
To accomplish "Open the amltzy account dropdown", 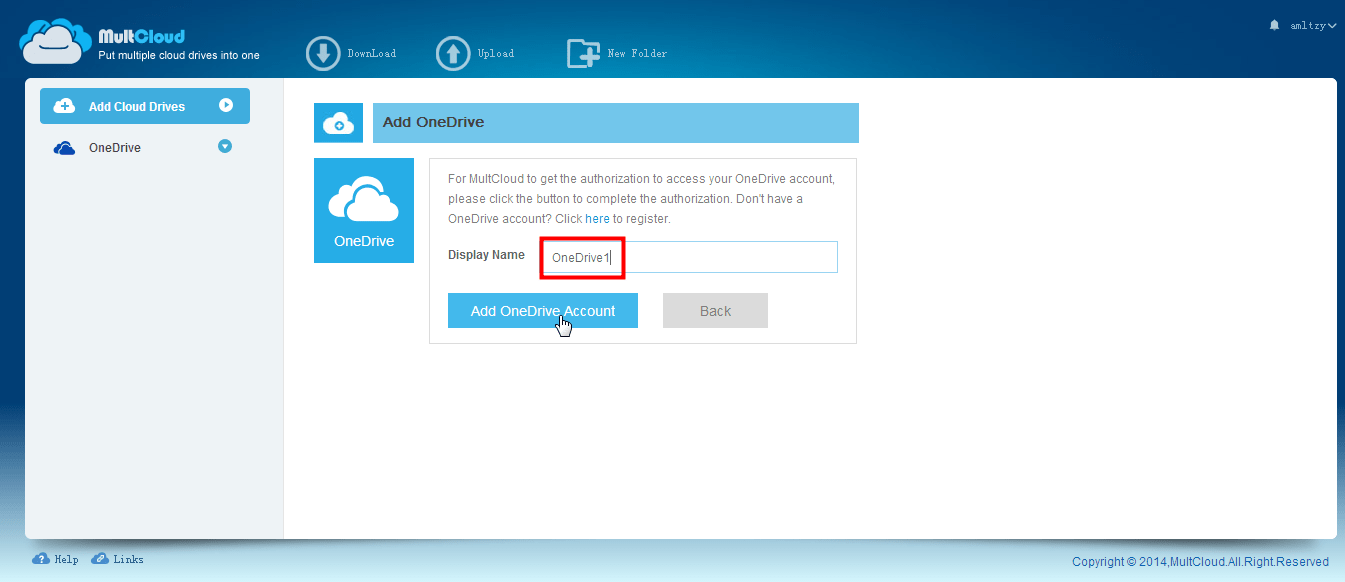I will coord(1313,26).
